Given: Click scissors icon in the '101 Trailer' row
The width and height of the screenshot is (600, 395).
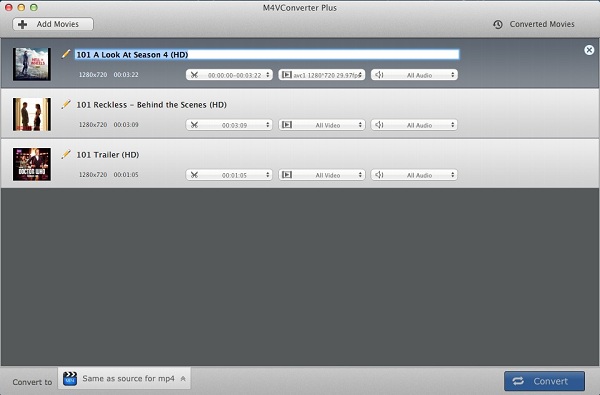Looking at the screenshot, I should pos(194,175).
